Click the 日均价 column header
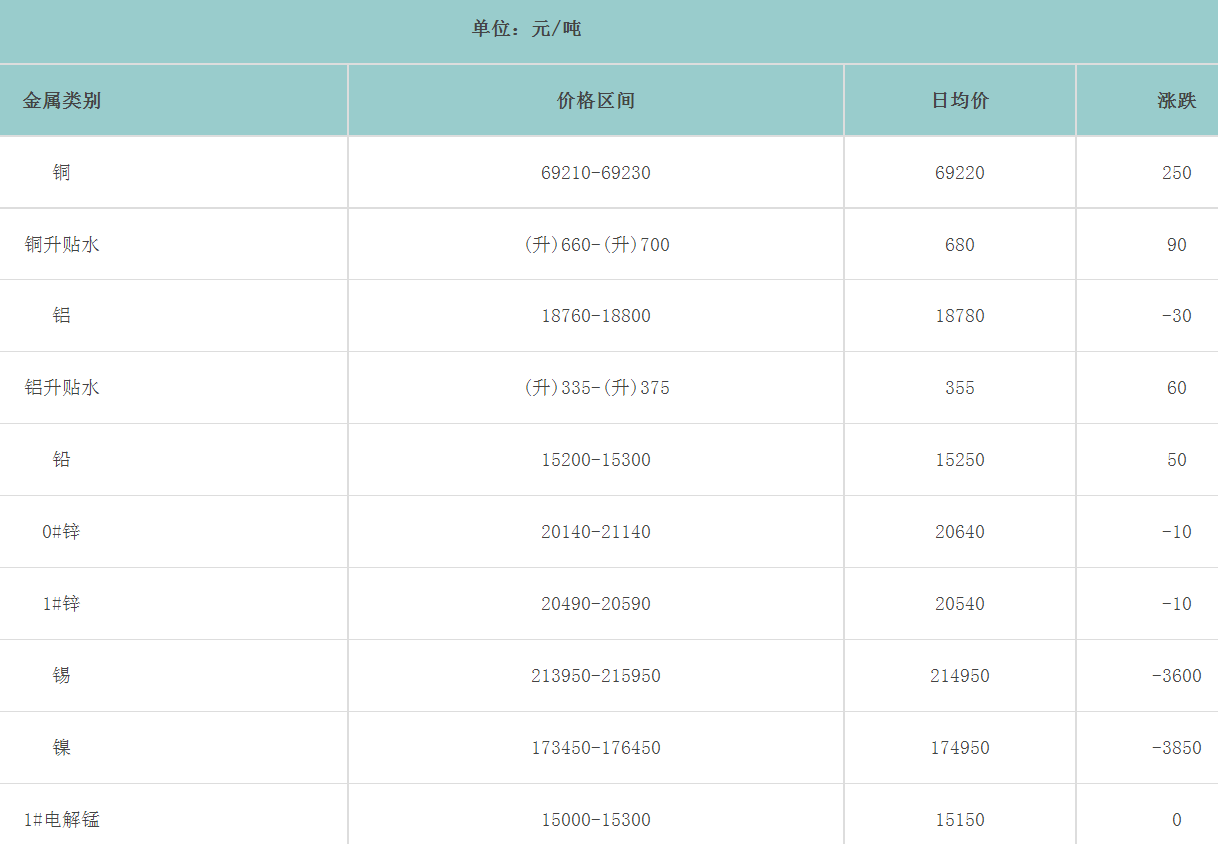This screenshot has height=844, width=1218. pos(960,101)
